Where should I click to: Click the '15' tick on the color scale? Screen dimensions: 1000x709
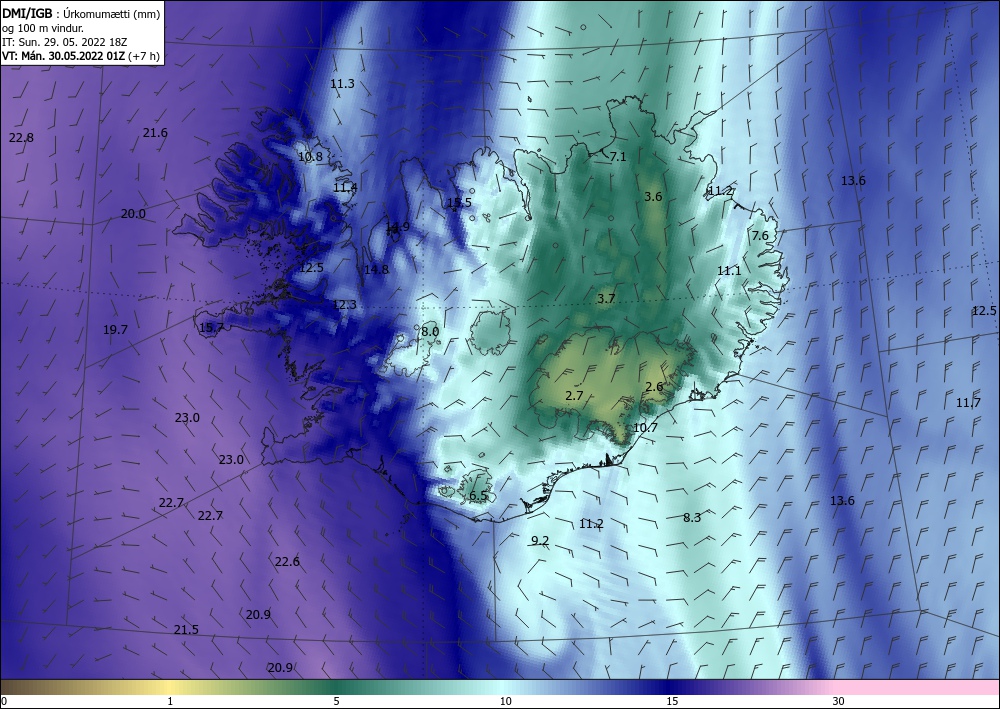tap(672, 701)
